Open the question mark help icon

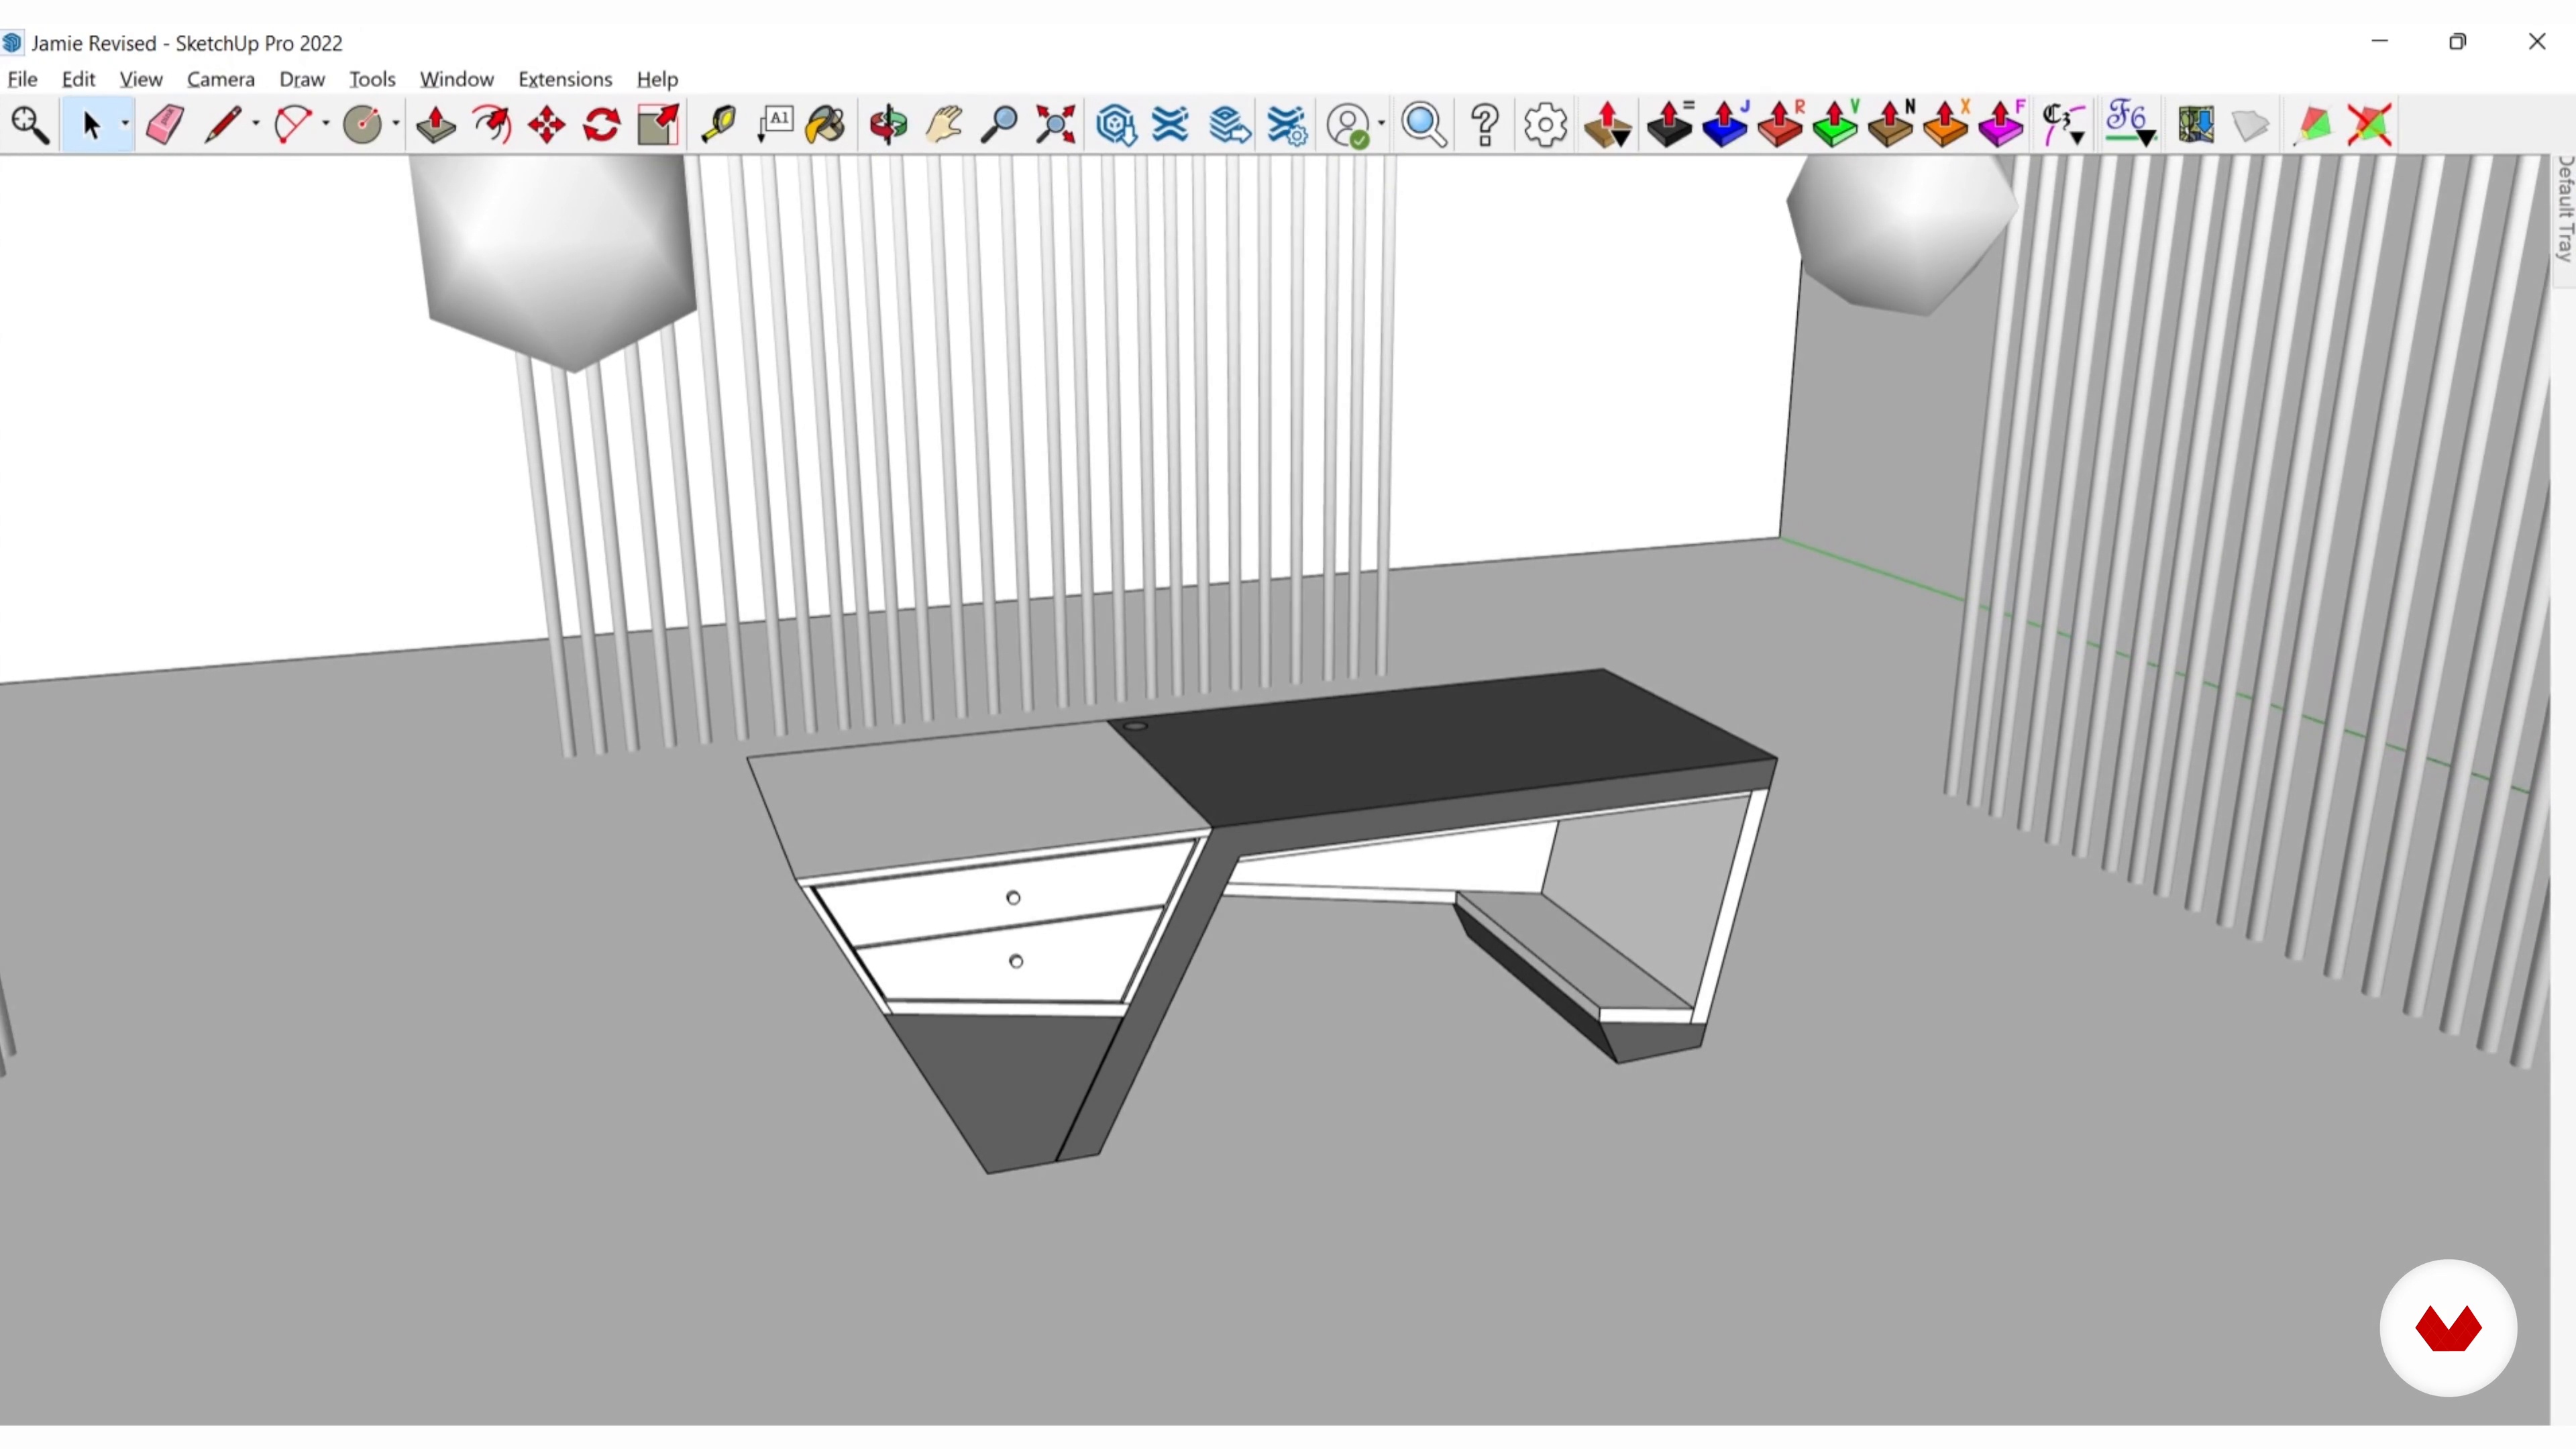pyautogui.click(x=1486, y=125)
